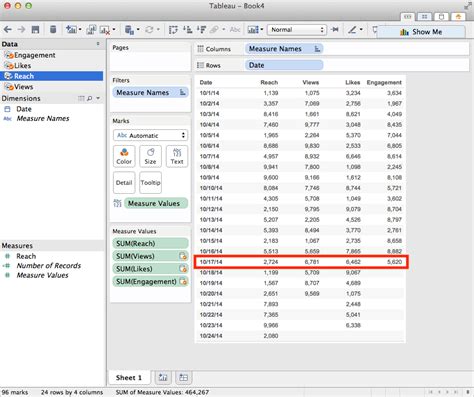Click the Detail button on the Marks card
474x397 pixels.
tap(124, 183)
